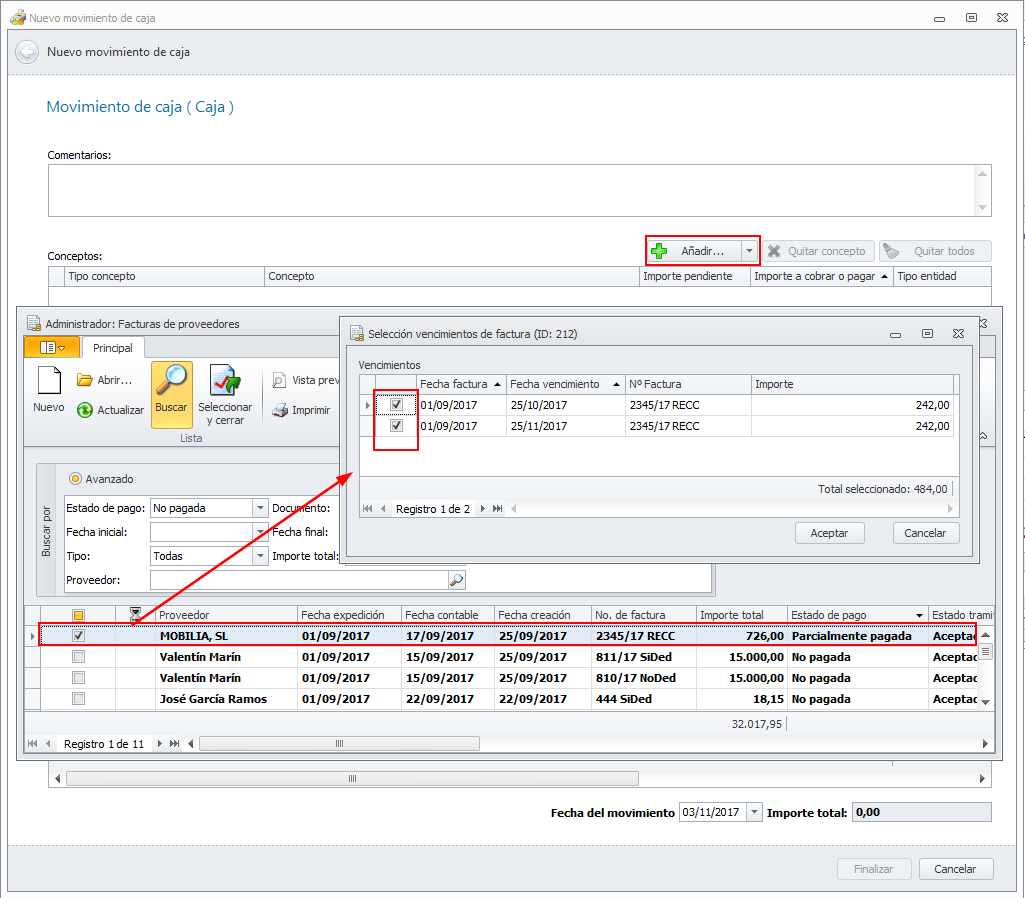Viewport: 1025px width, 898px height.
Task: Click the Proveedor field search magnifier
Action: click(x=456, y=580)
